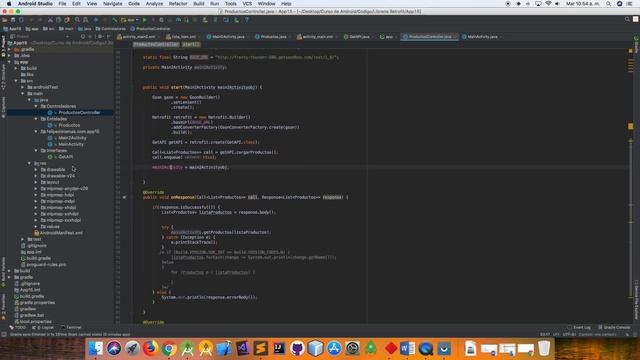Expand the drawable folder
640x360 pixels.
(36, 169)
